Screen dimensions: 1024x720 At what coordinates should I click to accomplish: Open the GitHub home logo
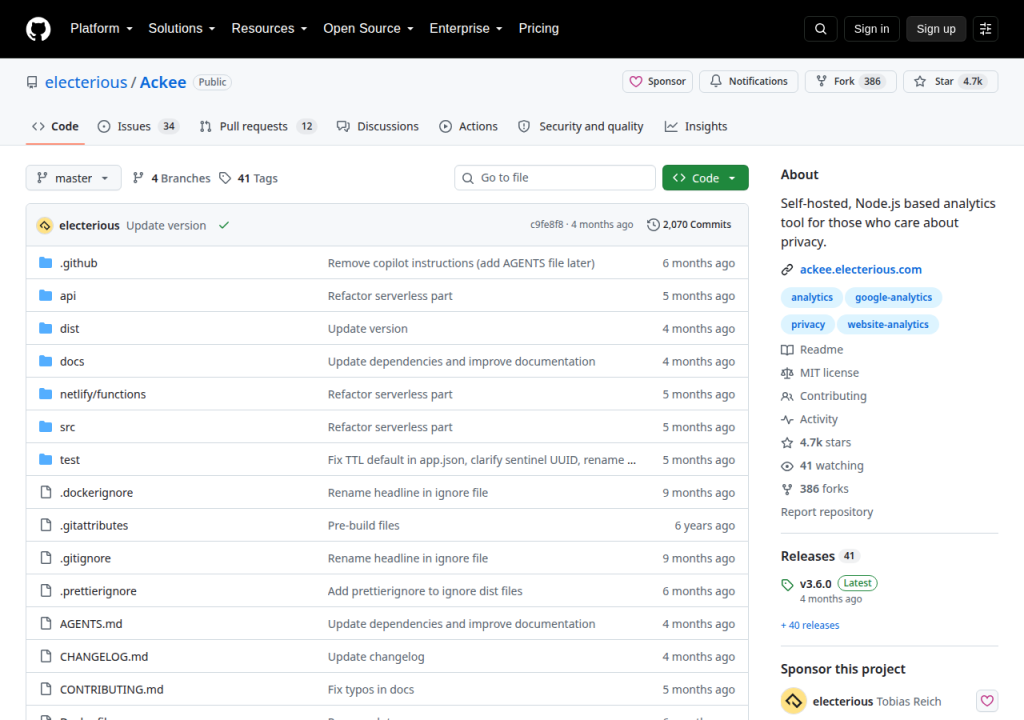38,29
